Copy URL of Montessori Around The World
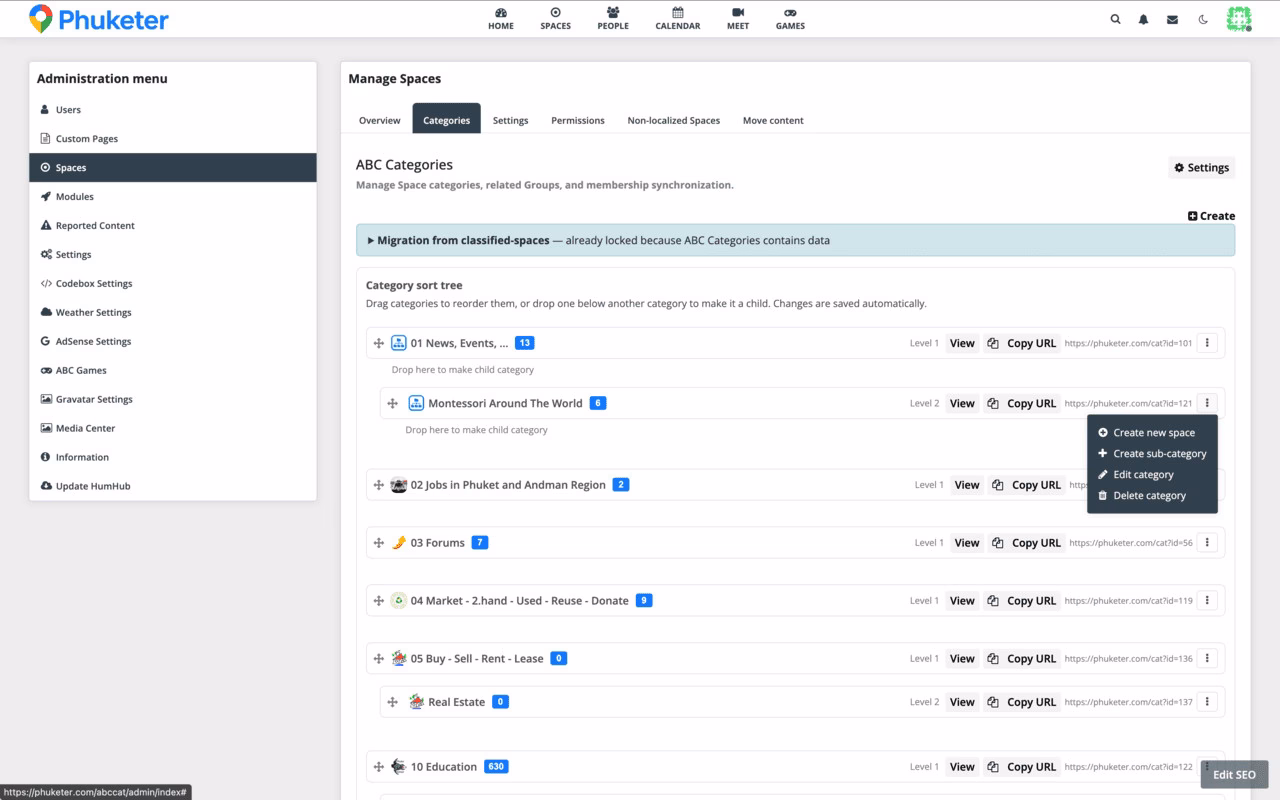The image size is (1280, 800). coord(1022,403)
